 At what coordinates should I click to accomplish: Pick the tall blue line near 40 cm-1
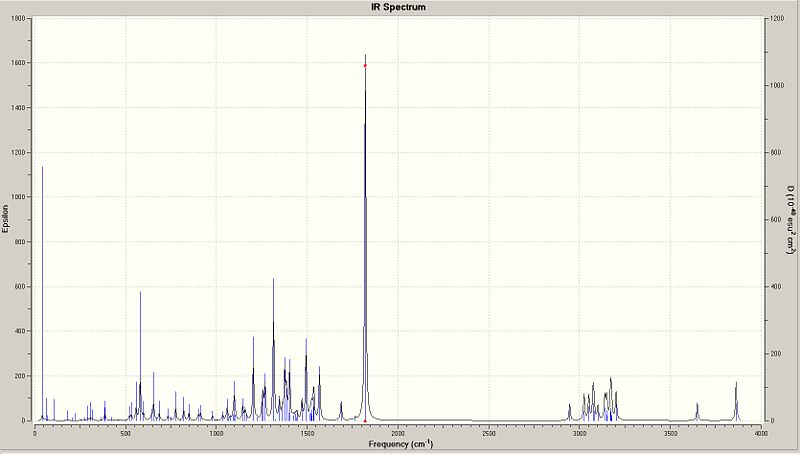tap(42, 293)
